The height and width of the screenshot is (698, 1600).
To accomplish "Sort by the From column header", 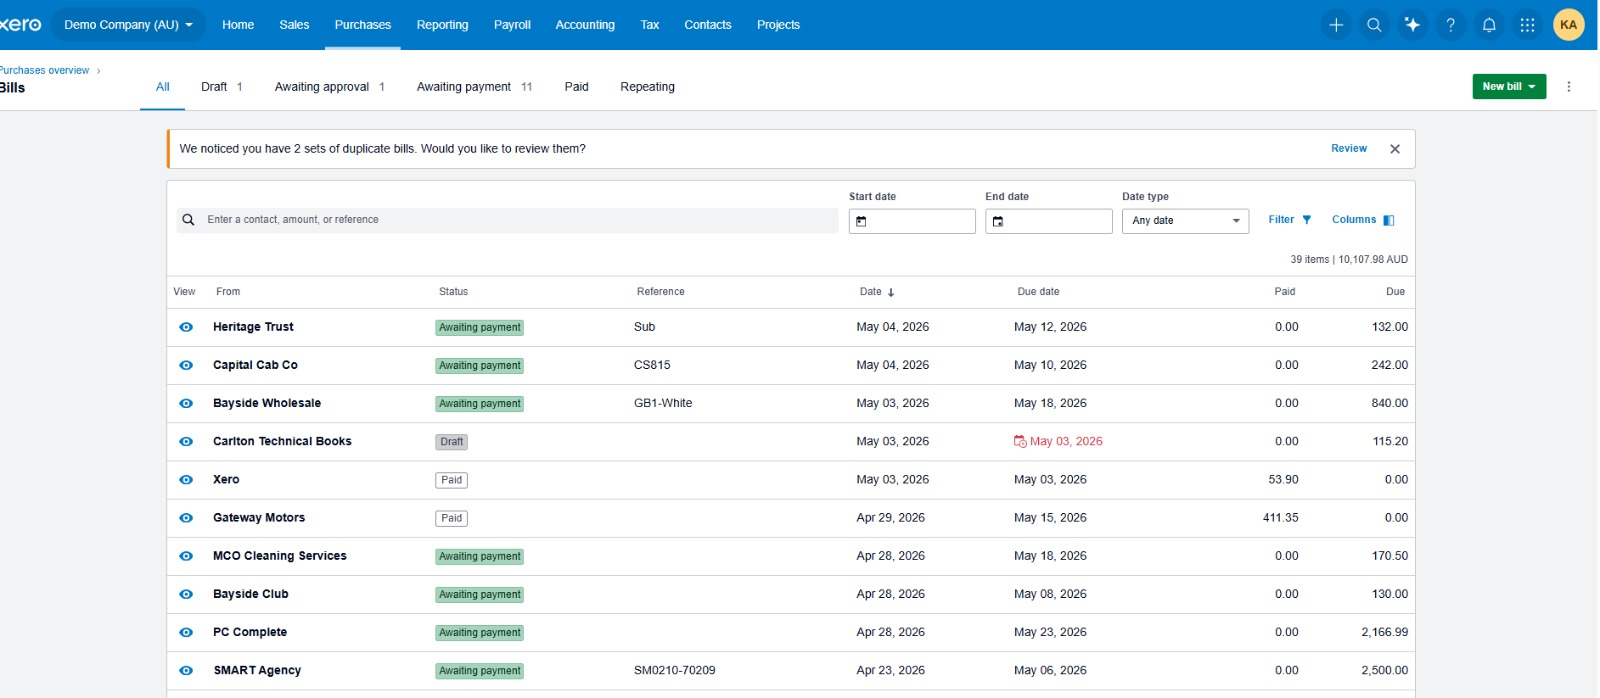I will click(228, 292).
